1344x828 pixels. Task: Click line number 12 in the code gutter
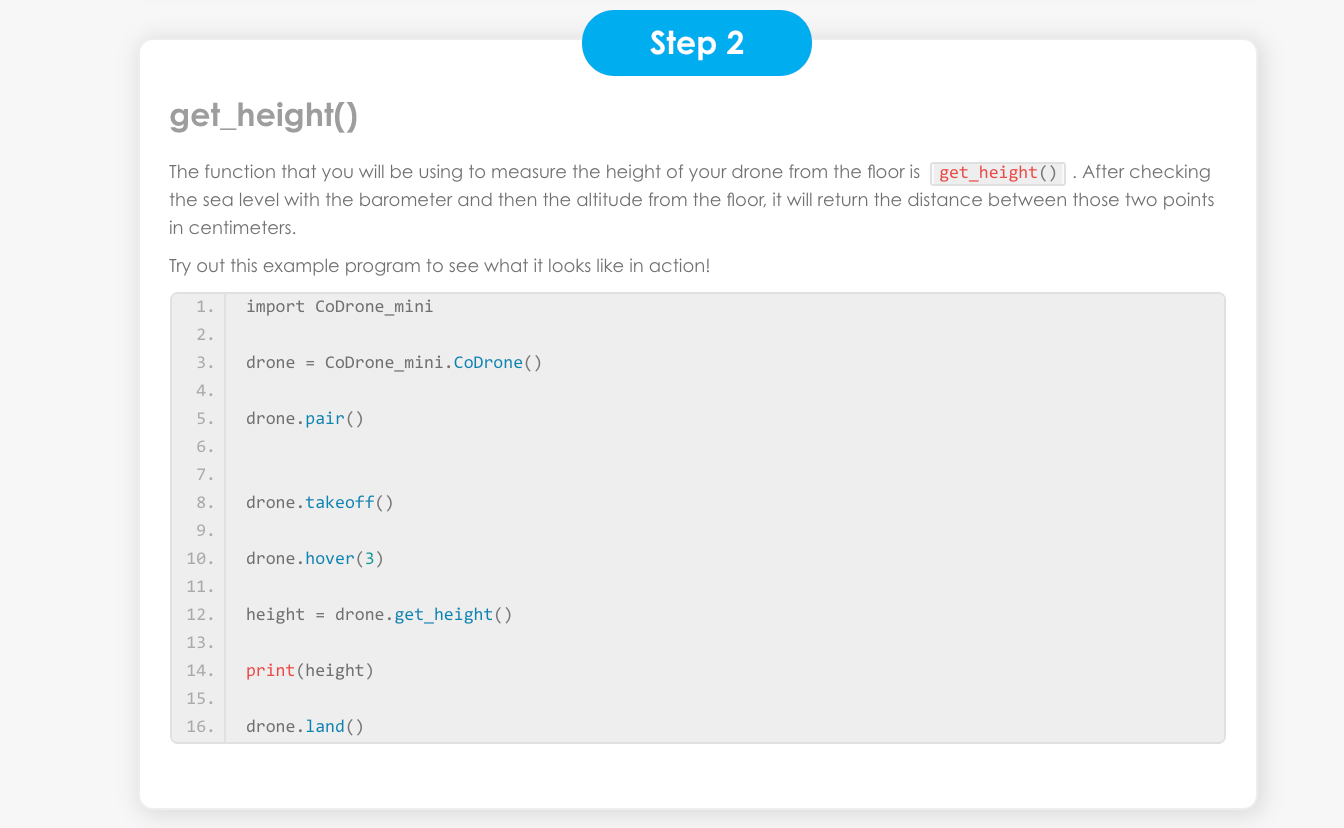point(200,614)
